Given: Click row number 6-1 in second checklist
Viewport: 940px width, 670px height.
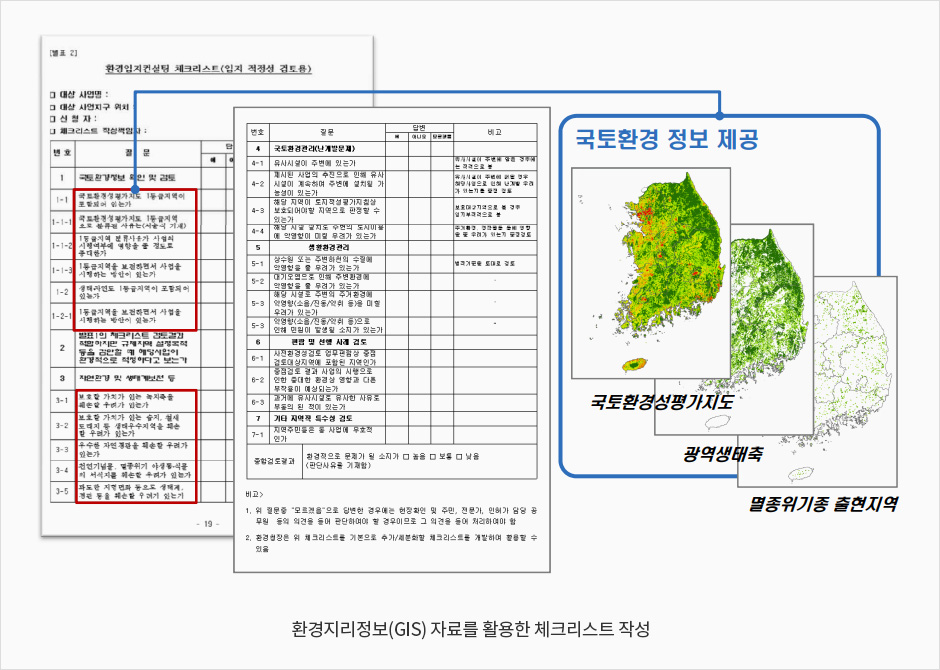Looking at the screenshot, I should tap(258, 358).
